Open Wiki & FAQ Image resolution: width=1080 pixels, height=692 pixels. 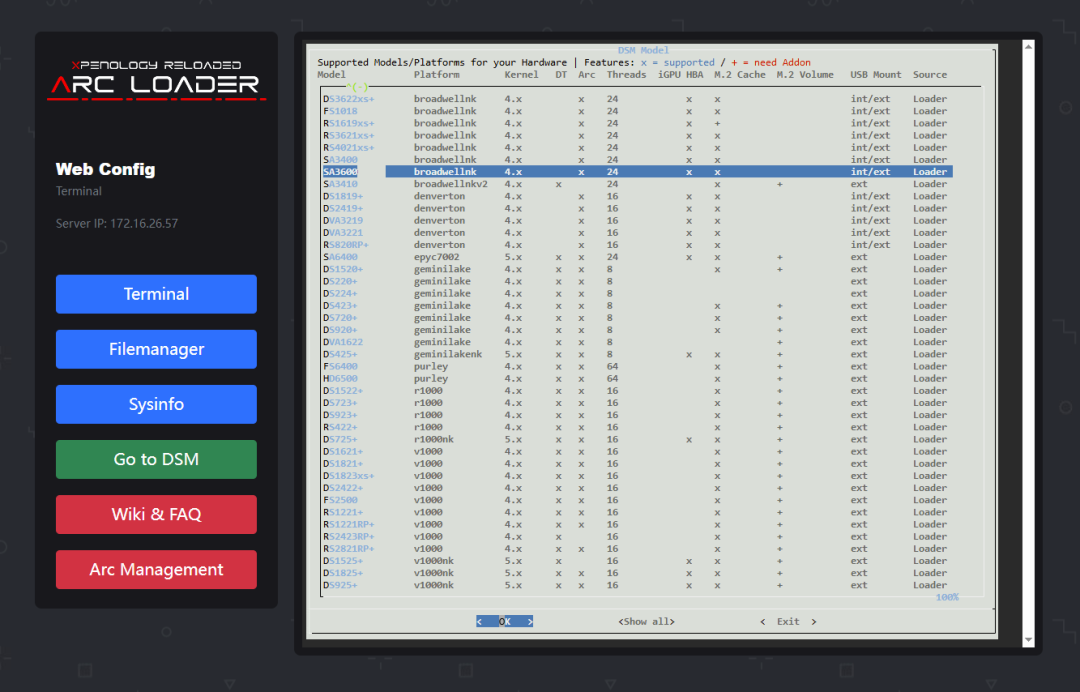156,514
